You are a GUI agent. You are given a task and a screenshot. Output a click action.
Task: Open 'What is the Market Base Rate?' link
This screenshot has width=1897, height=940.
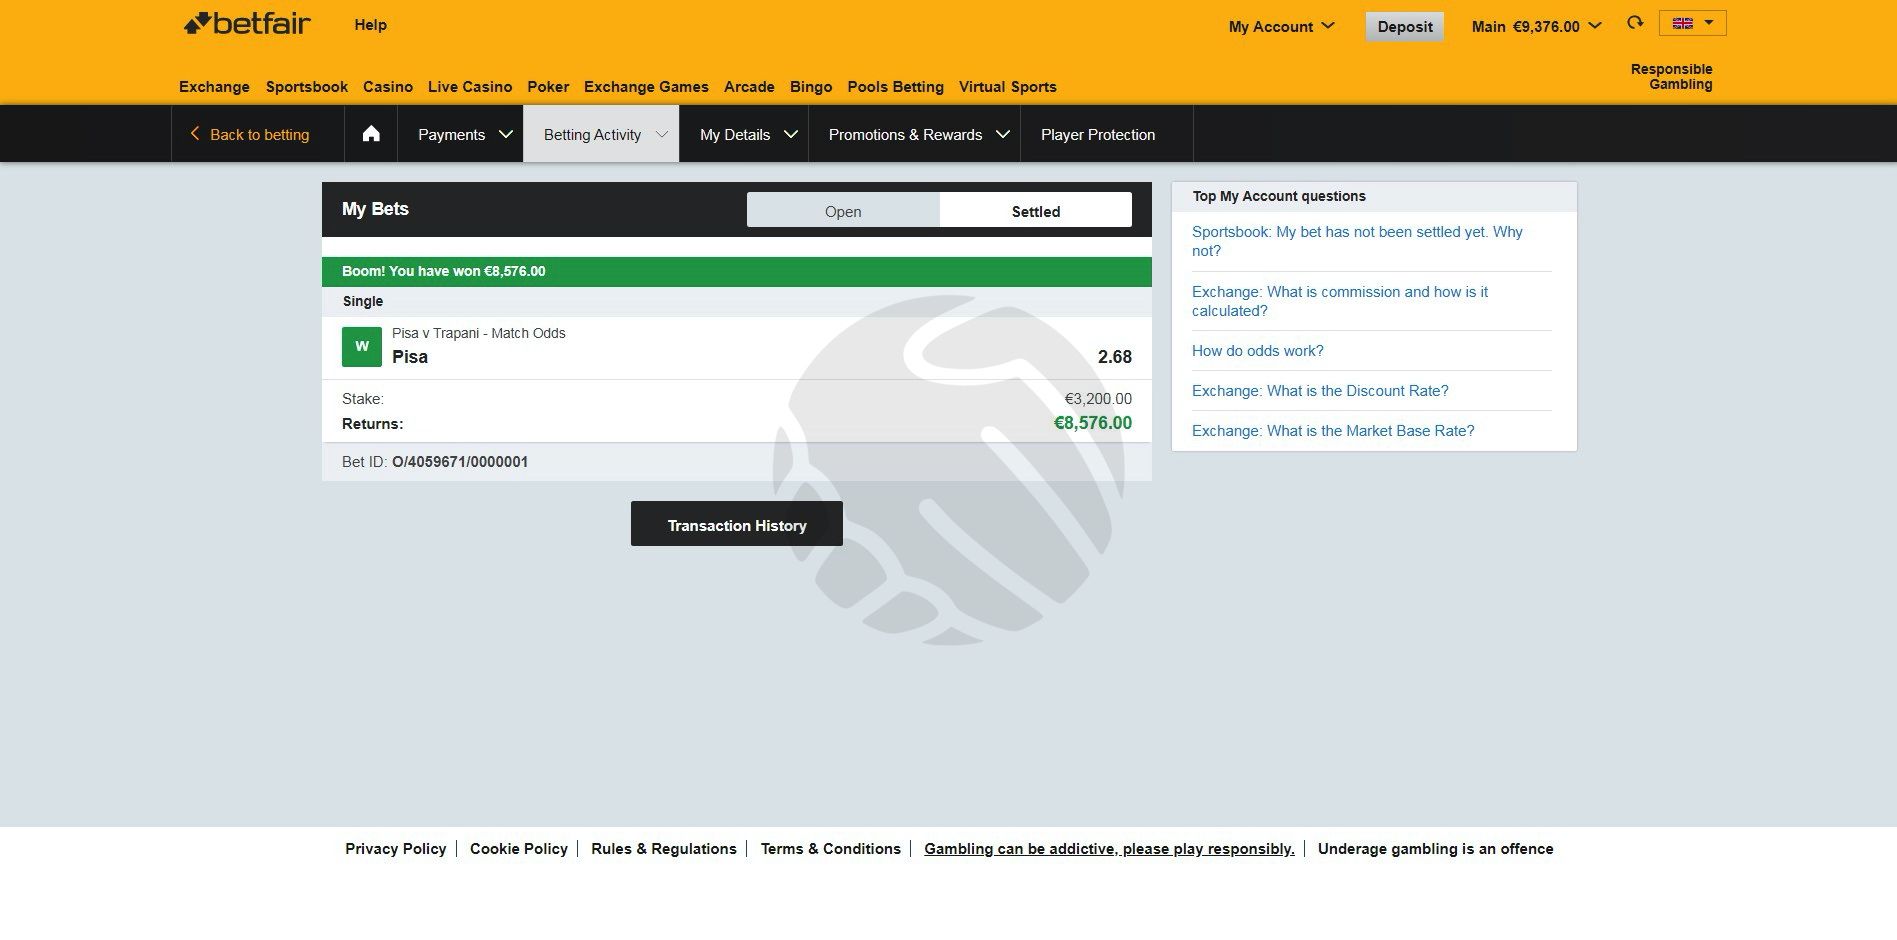point(1333,431)
